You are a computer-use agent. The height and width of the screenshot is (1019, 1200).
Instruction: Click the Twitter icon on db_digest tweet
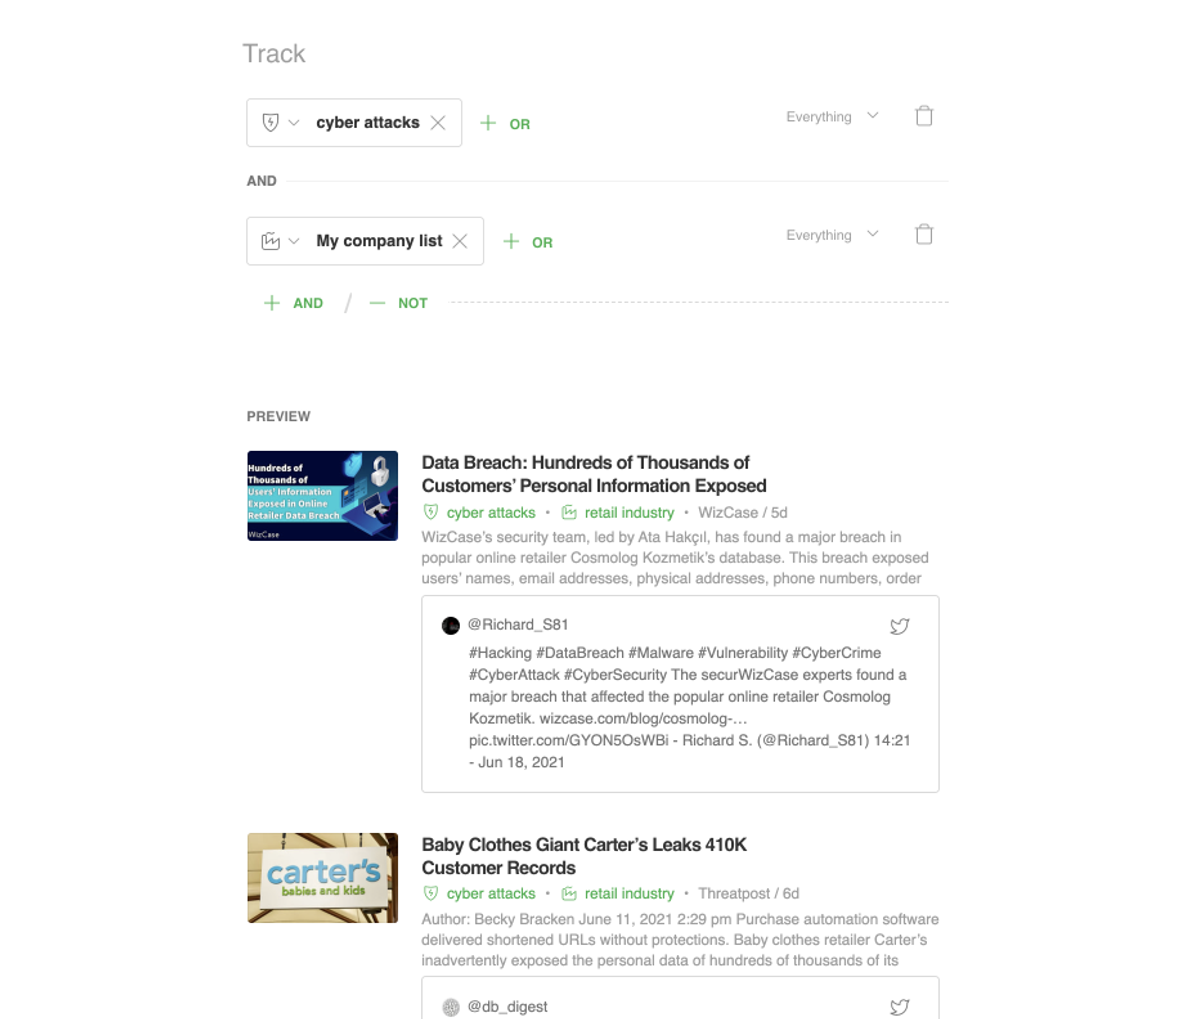(900, 1007)
